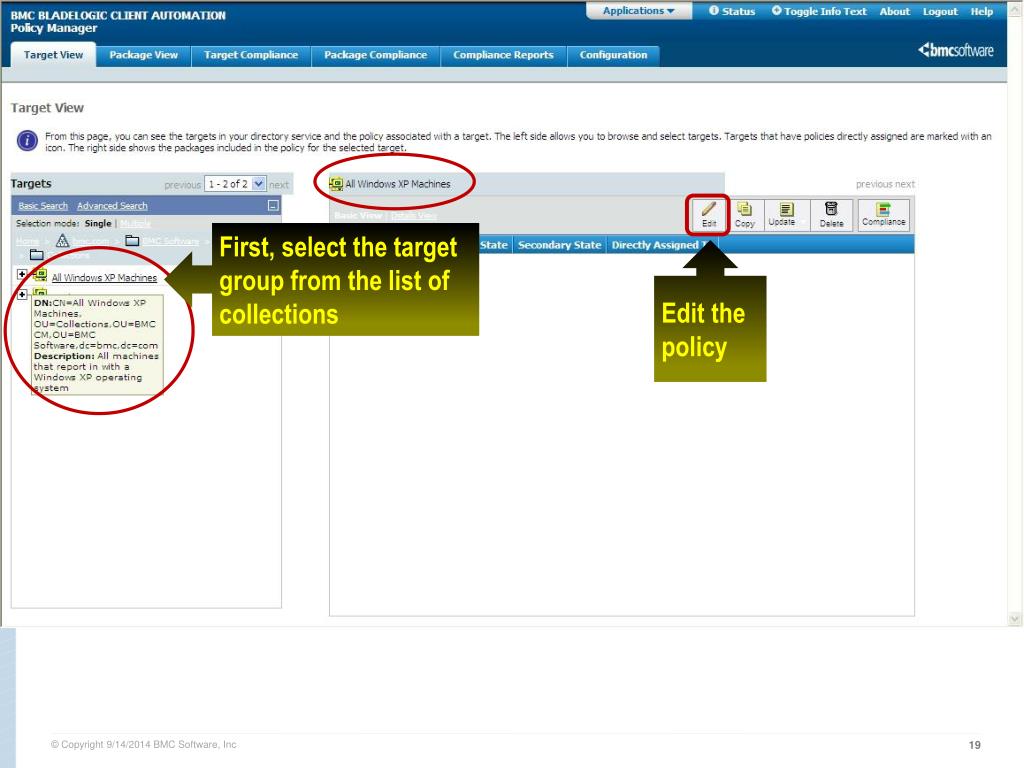Click the Compliance icon button

point(884,214)
